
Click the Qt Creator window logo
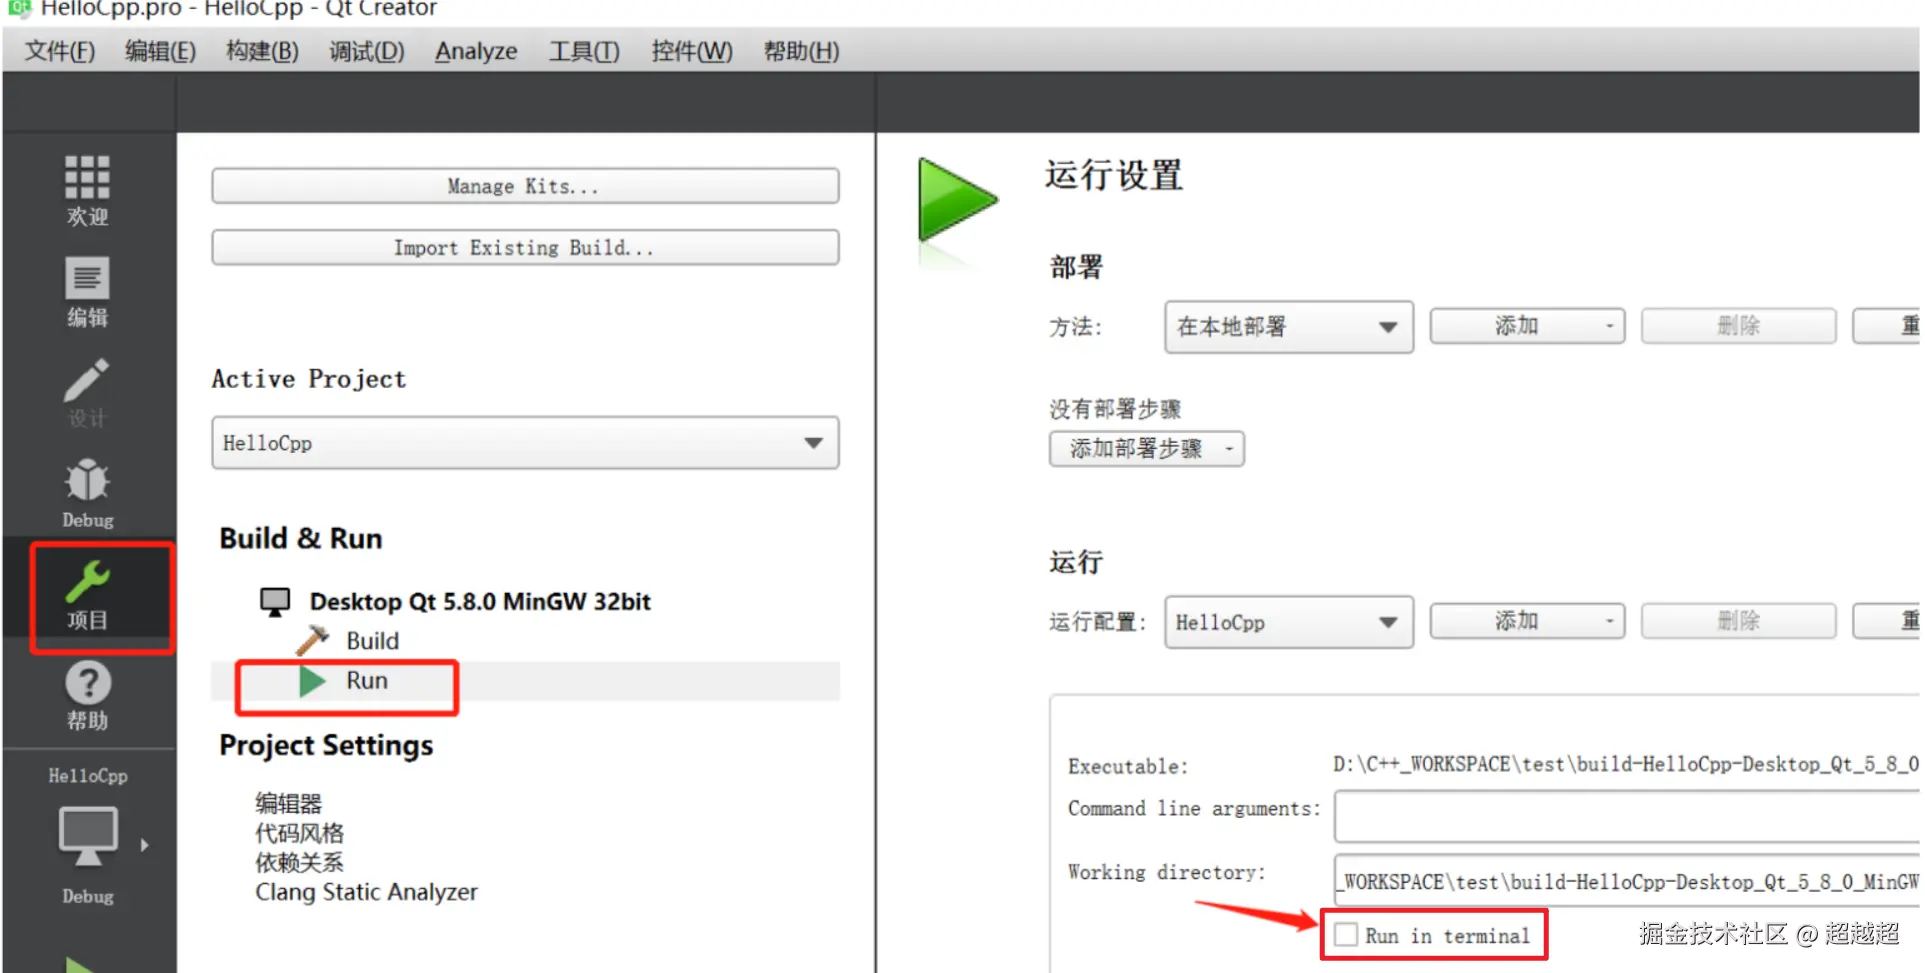click(19, 8)
